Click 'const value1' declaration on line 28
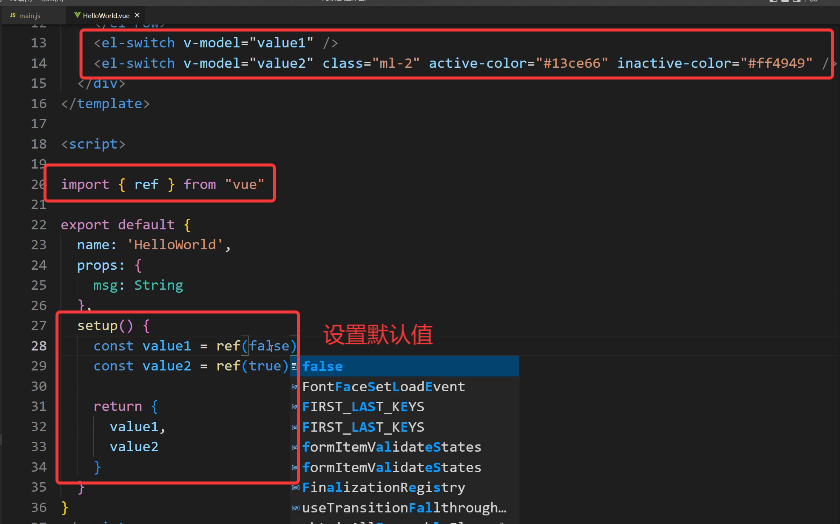Screen dimensions: 840x524 tap(142, 346)
